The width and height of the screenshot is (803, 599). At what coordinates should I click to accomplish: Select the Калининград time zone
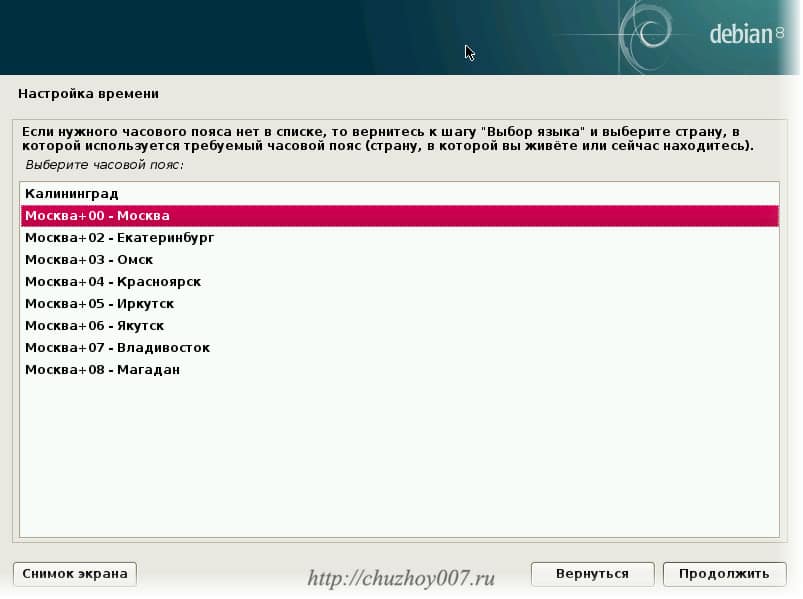pyautogui.click(x=399, y=194)
